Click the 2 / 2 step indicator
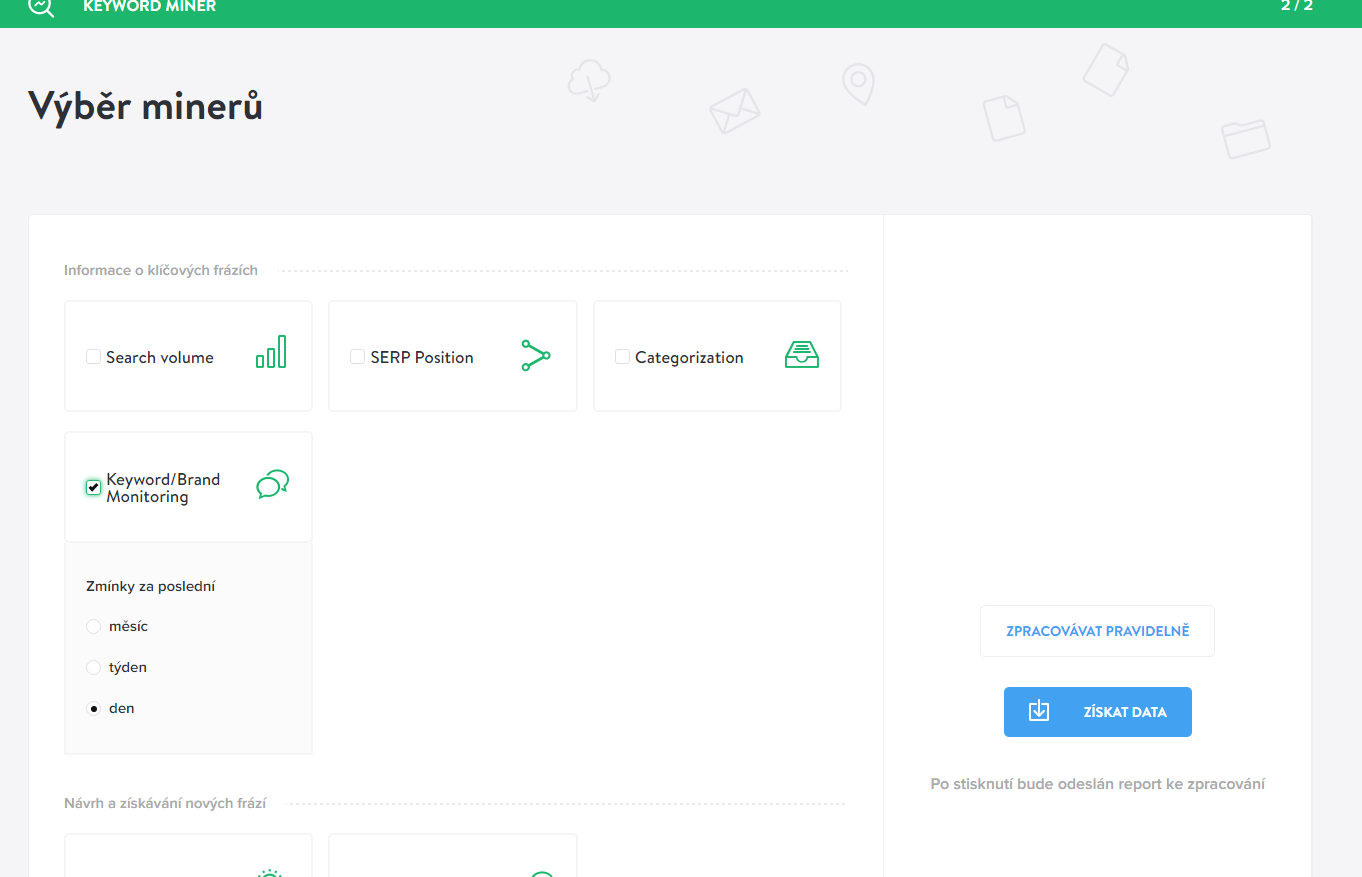 click(1296, 6)
